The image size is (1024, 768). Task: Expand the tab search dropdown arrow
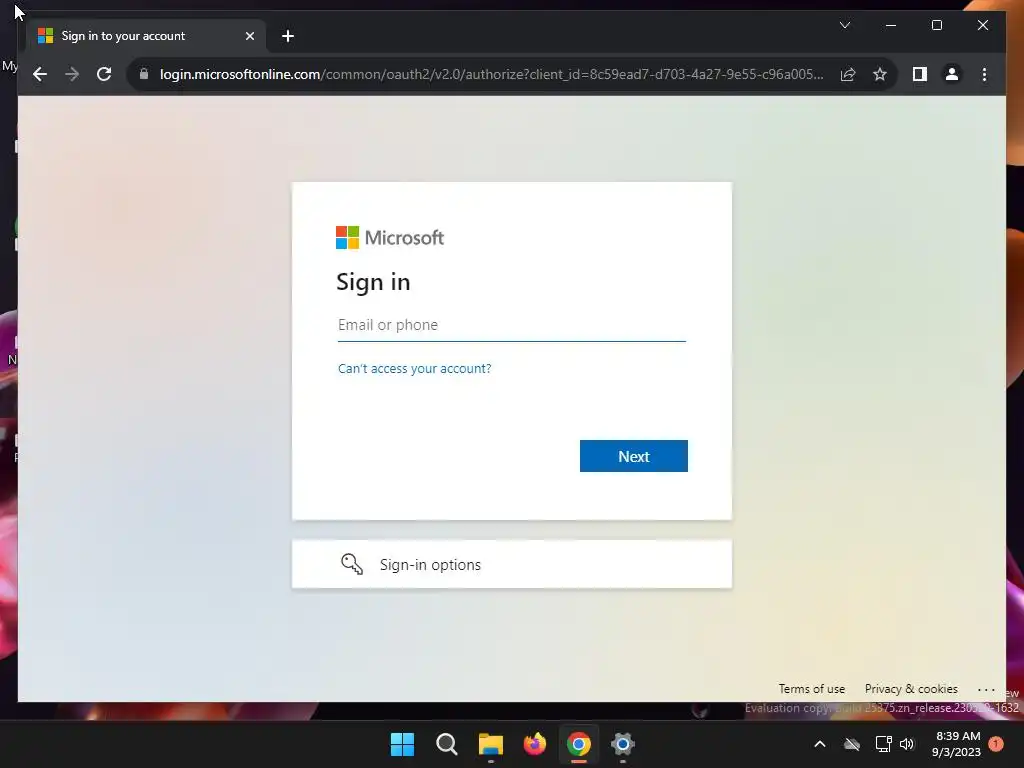844,25
